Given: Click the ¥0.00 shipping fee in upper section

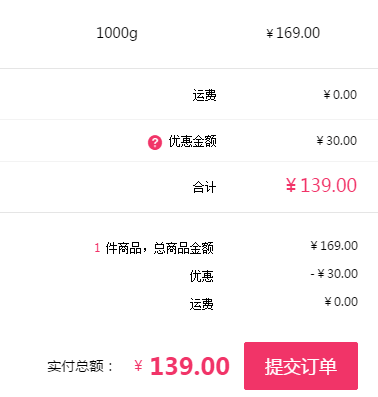Looking at the screenshot, I should coord(340,95).
